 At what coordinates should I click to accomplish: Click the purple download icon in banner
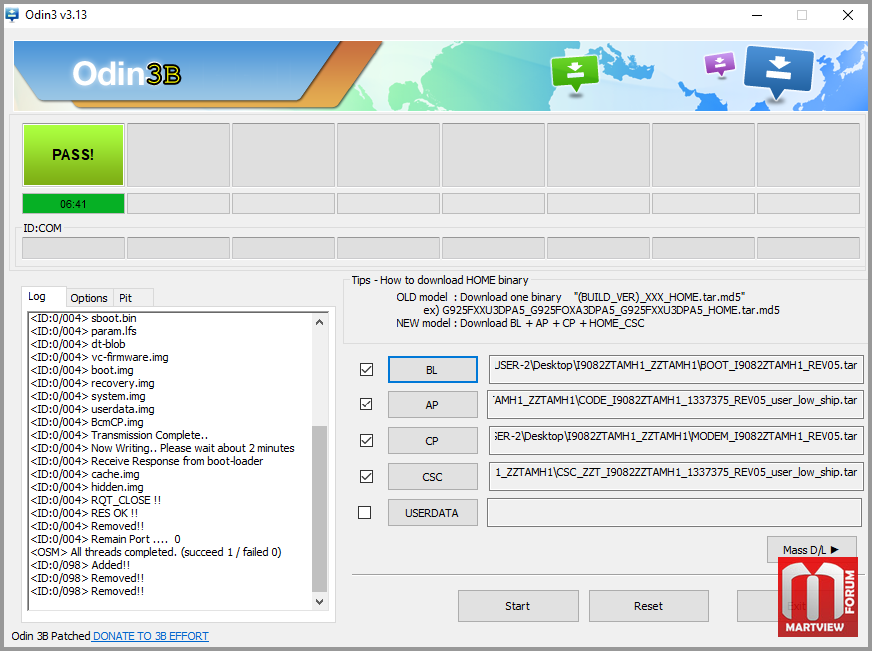[719, 64]
